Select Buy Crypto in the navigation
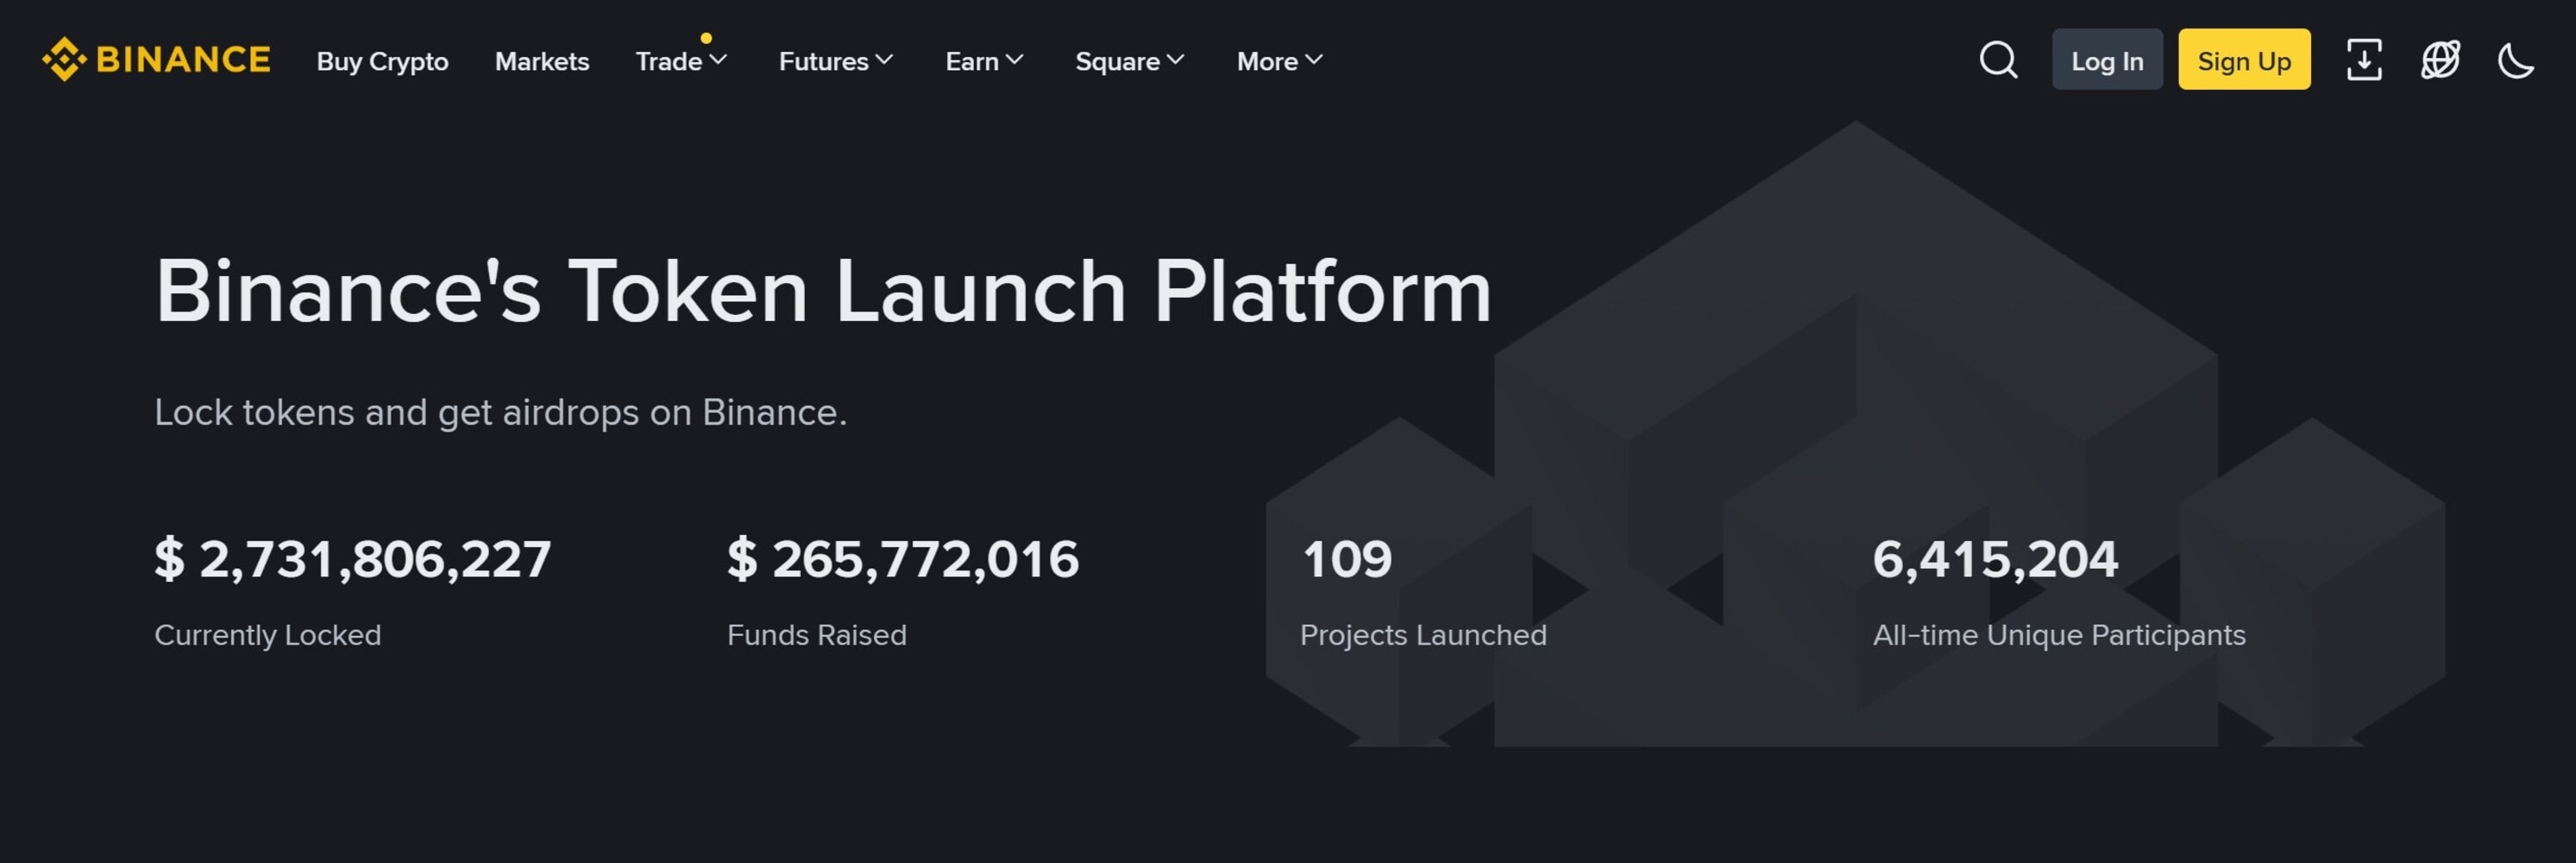 pyautogui.click(x=382, y=61)
